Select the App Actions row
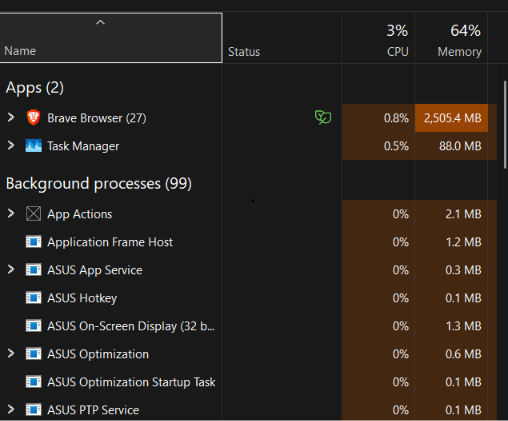 pos(248,214)
